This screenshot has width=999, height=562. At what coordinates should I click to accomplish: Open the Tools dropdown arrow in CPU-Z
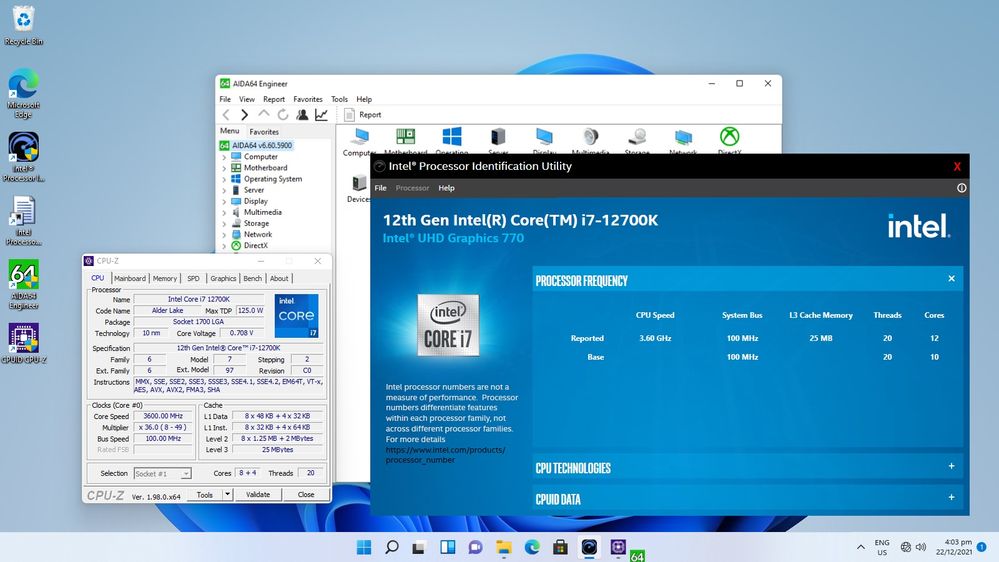(227, 494)
